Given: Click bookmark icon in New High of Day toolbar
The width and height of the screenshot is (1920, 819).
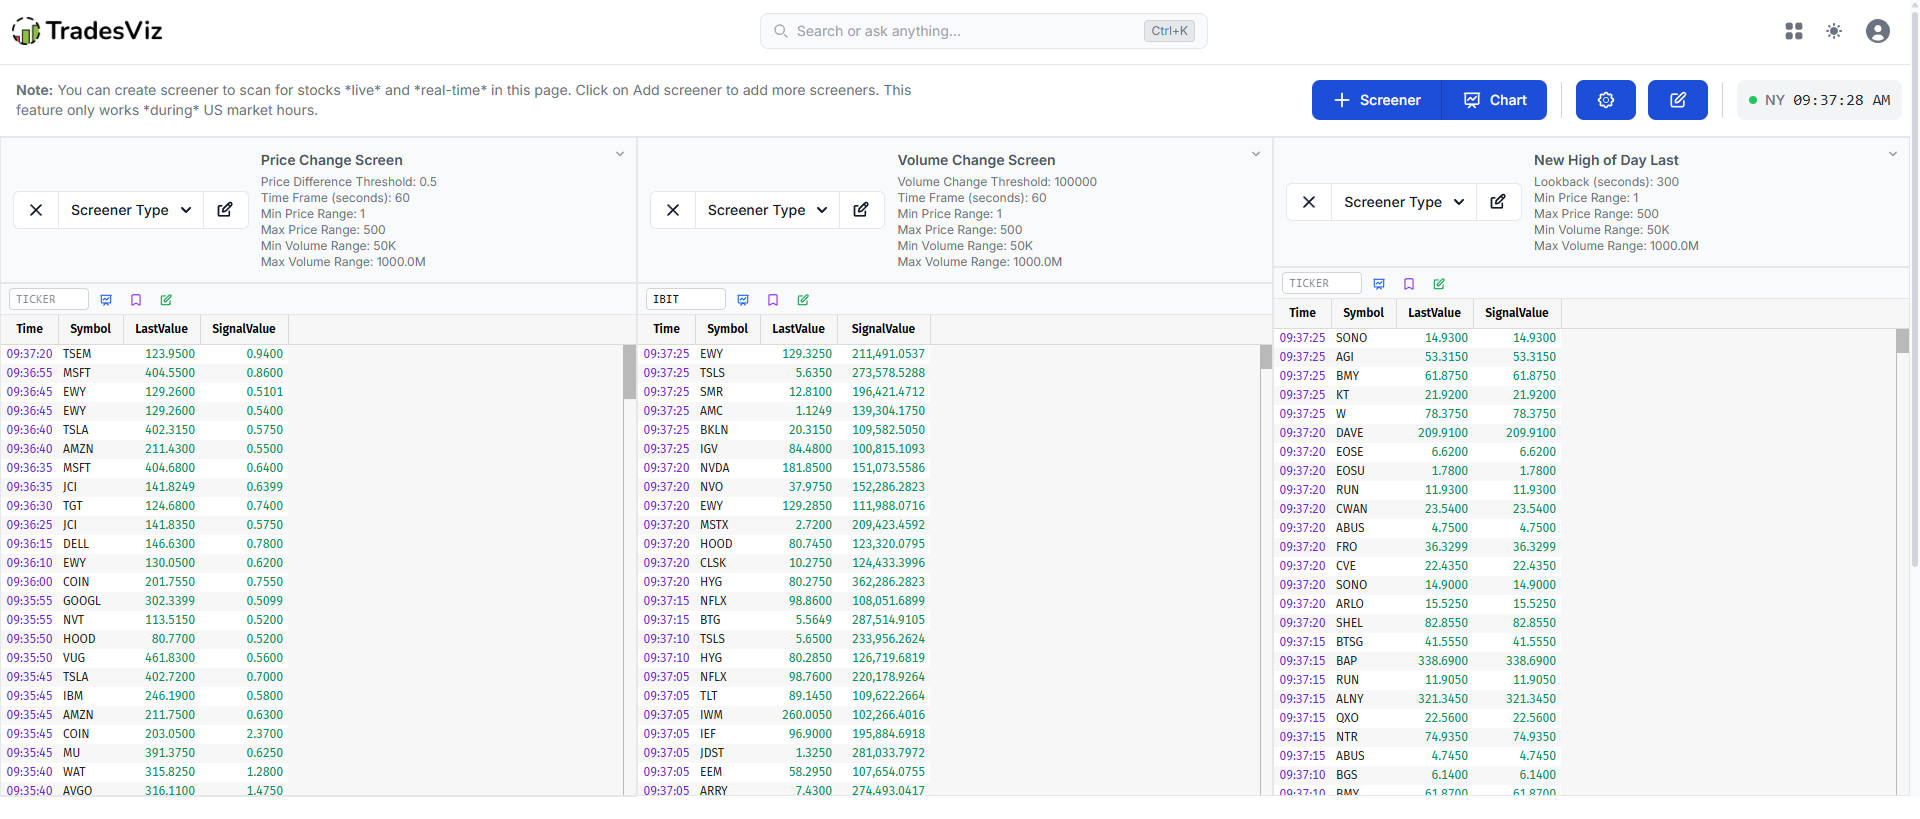Looking at the screenshot, I should [1409, 284].
